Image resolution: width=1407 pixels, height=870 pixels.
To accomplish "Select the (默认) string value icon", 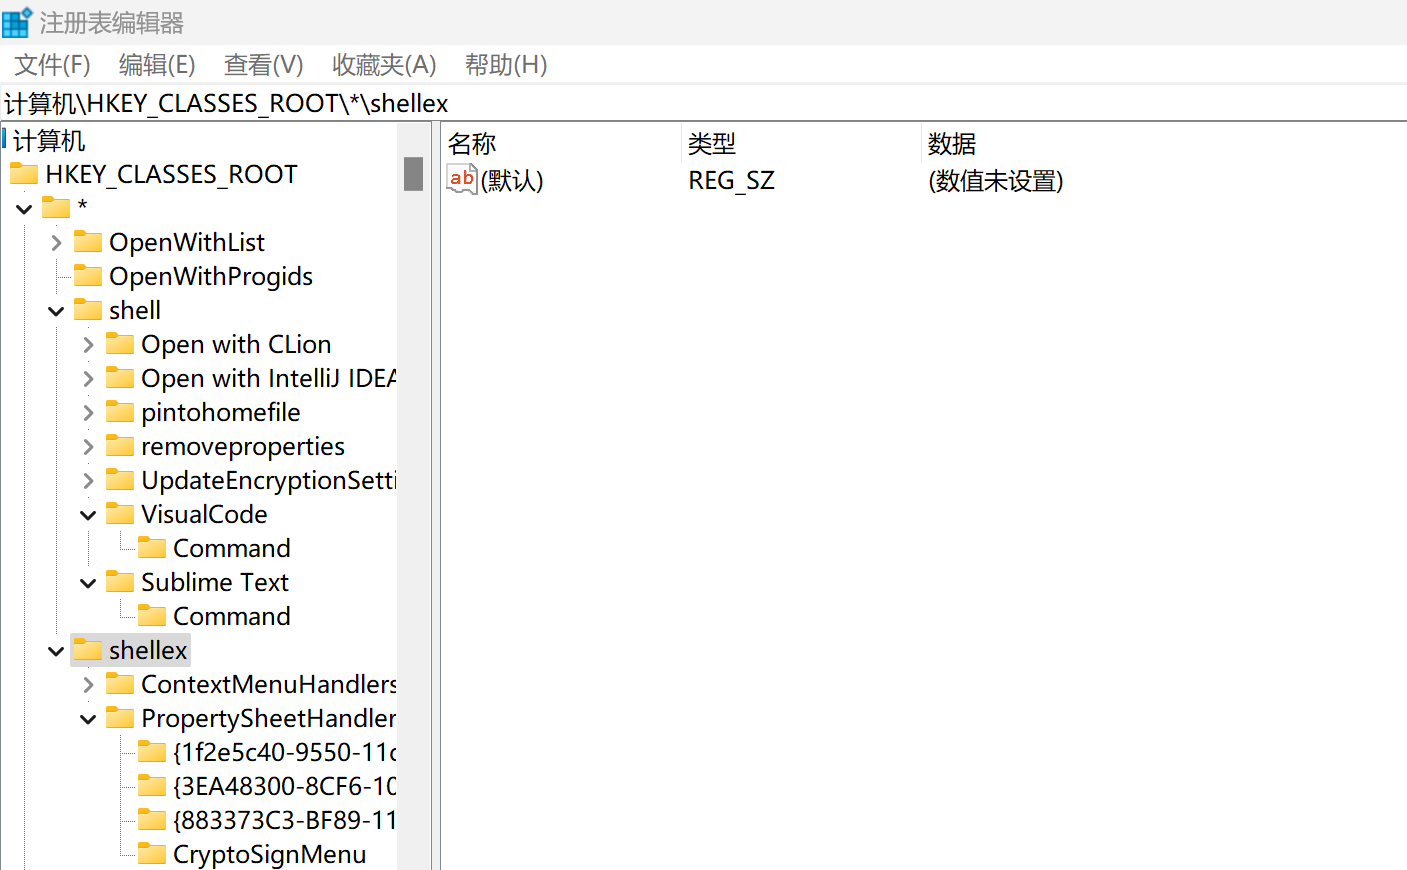I will coord(461,180).
